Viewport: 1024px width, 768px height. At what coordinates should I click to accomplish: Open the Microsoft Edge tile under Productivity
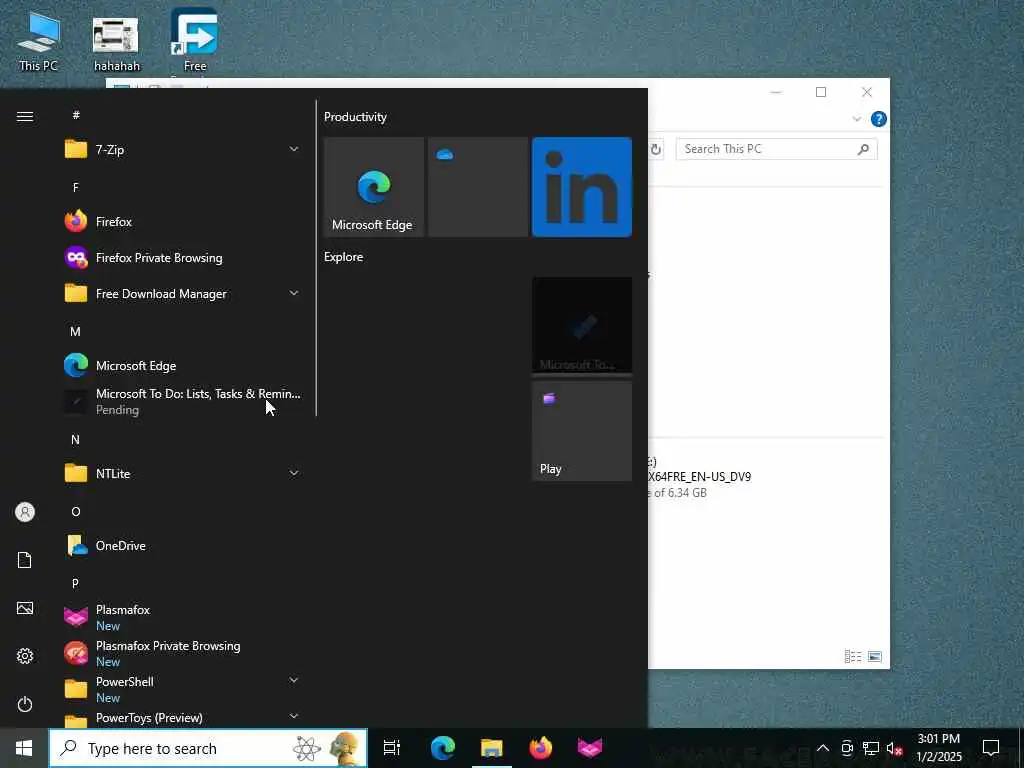pos(374,187)
